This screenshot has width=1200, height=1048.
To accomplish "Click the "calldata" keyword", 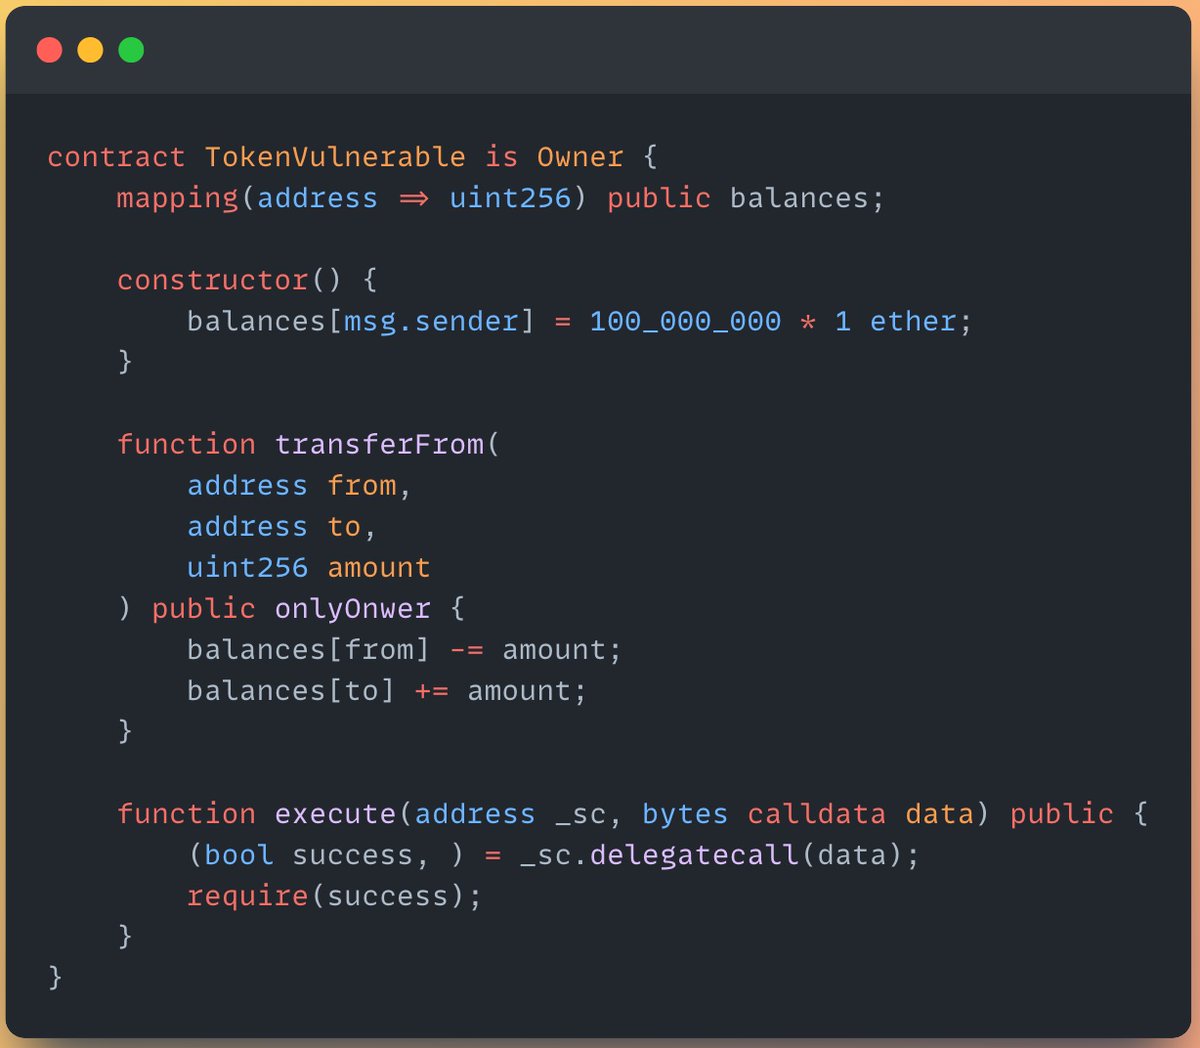I will click(x=817, y=814).
